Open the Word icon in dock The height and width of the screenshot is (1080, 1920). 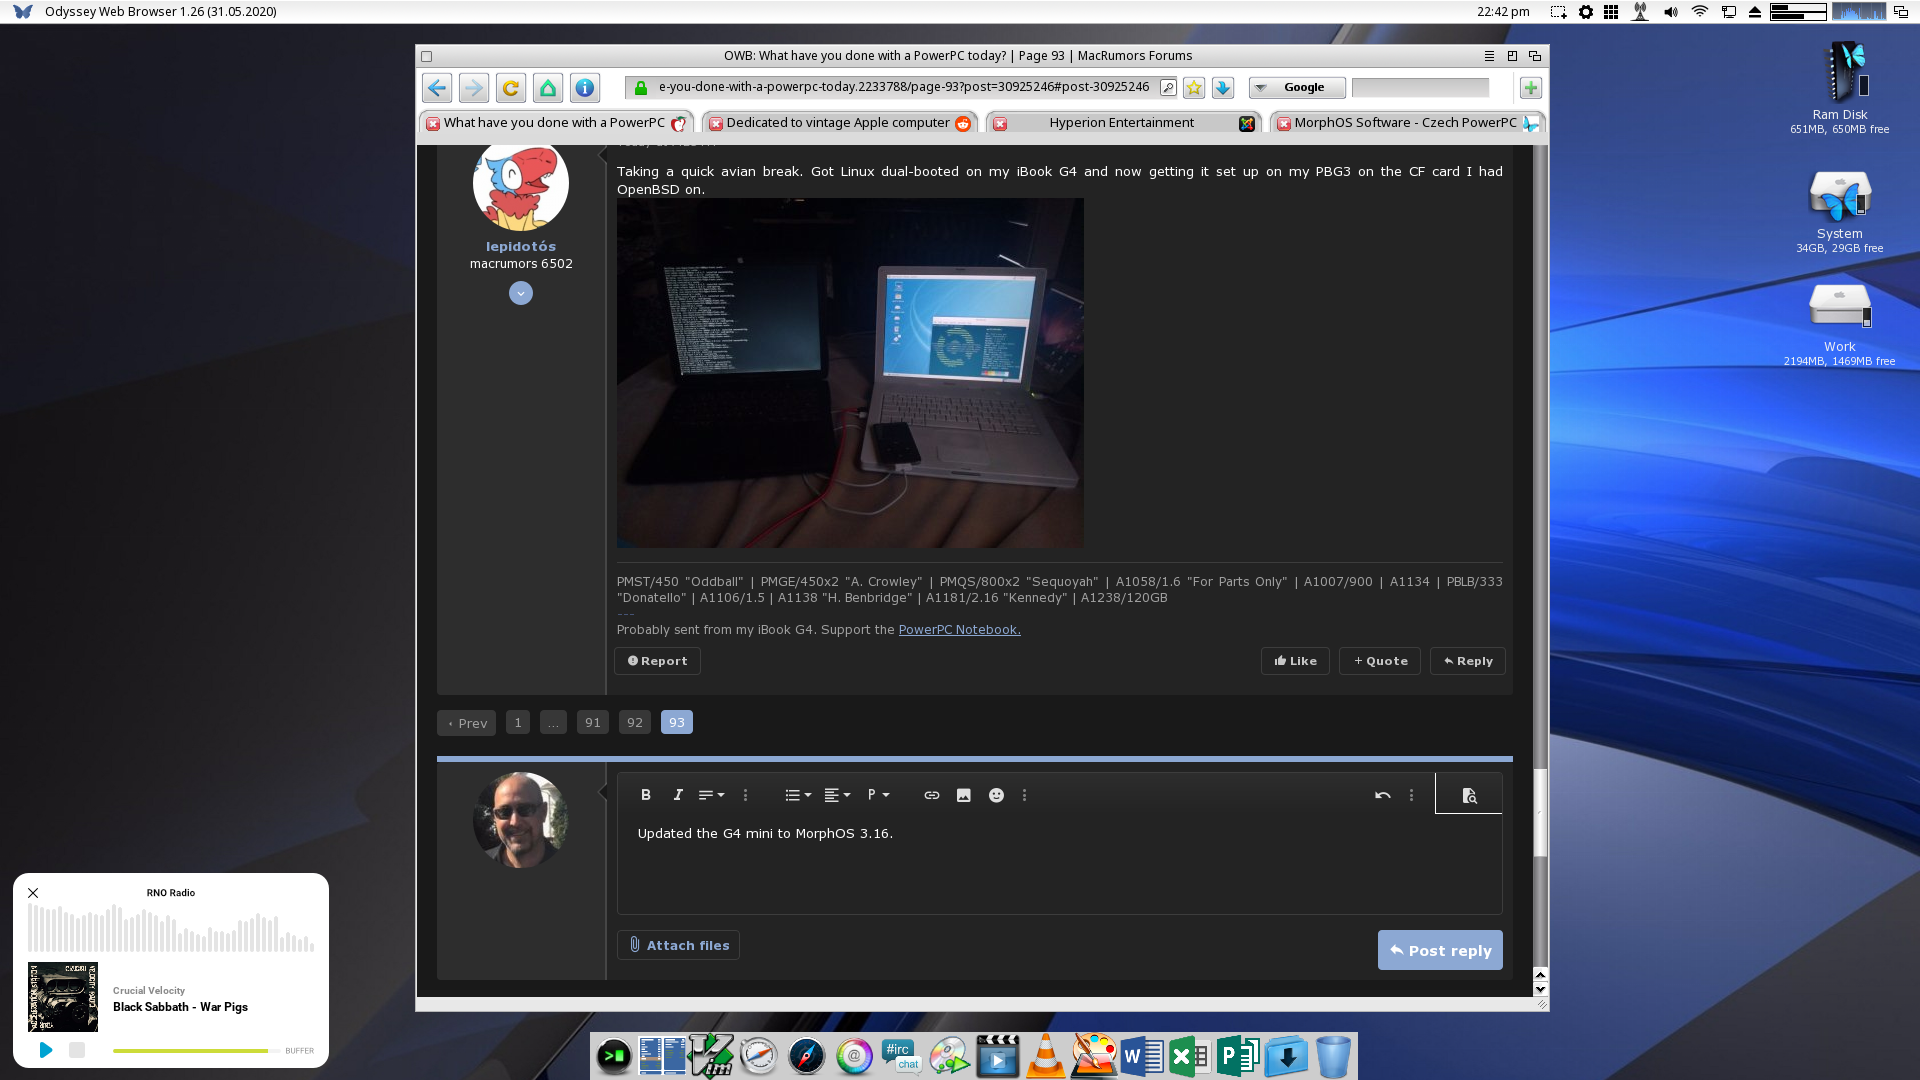[1142, 1056]
